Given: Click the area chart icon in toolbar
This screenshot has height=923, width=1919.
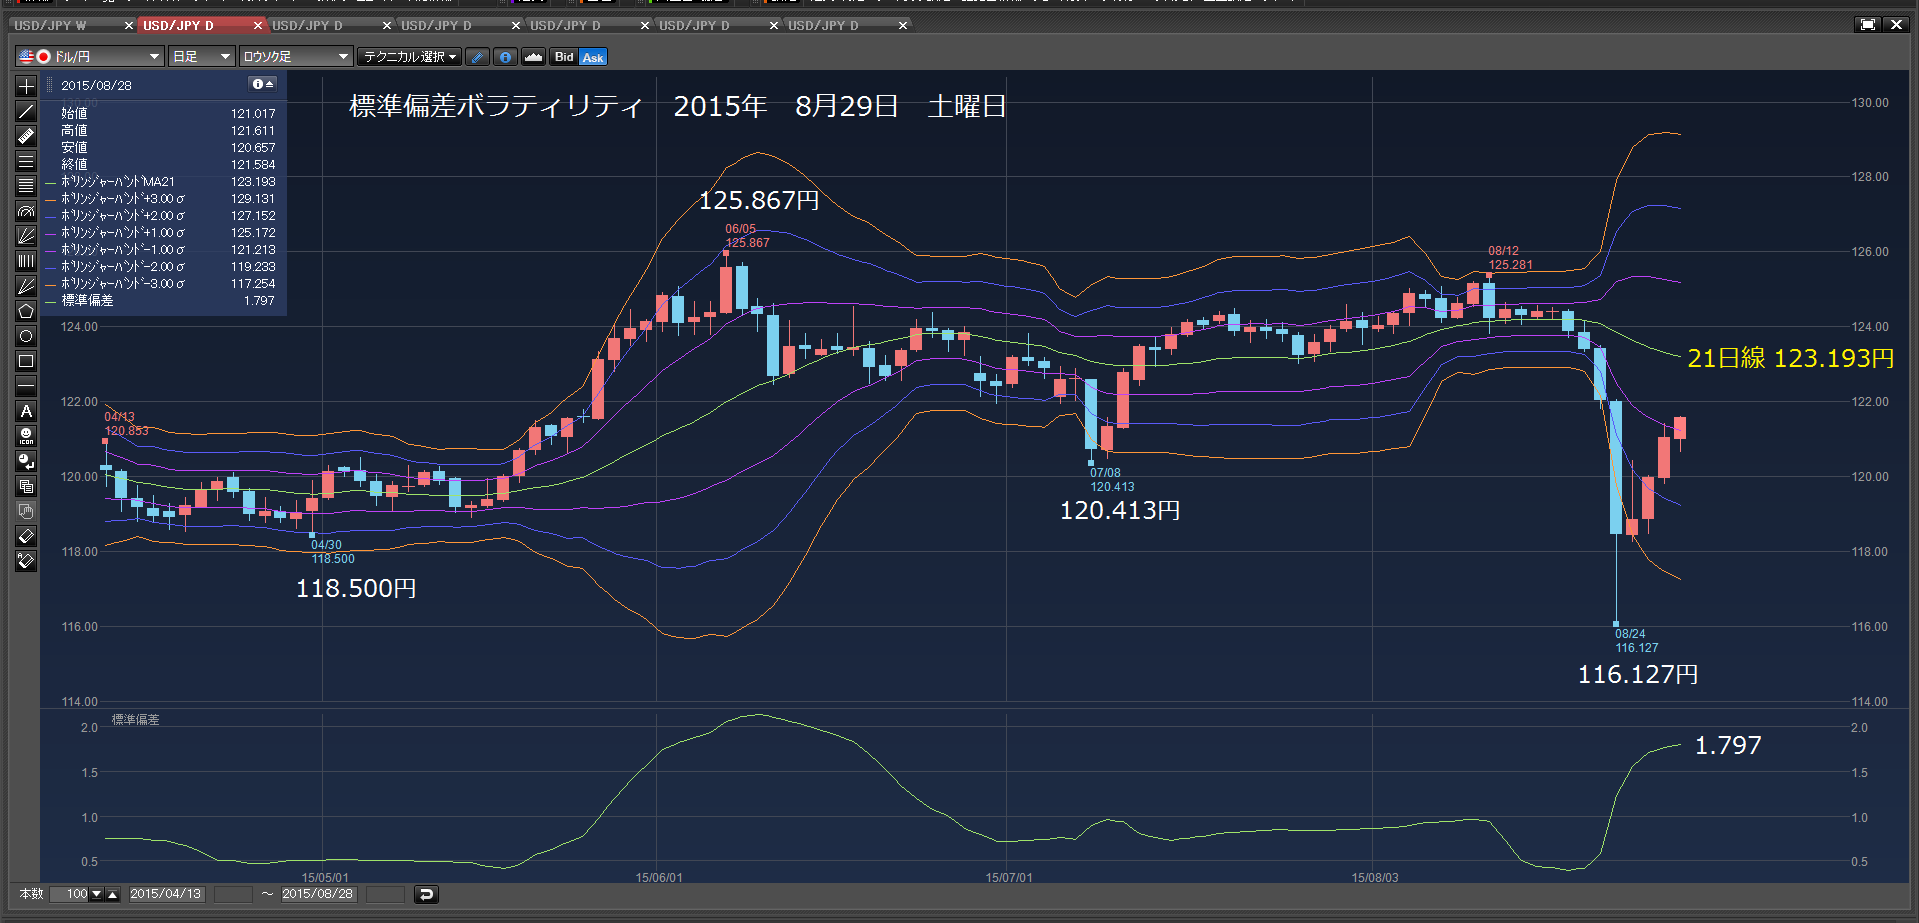Looking at the screenshot, I should coord(534,57).
